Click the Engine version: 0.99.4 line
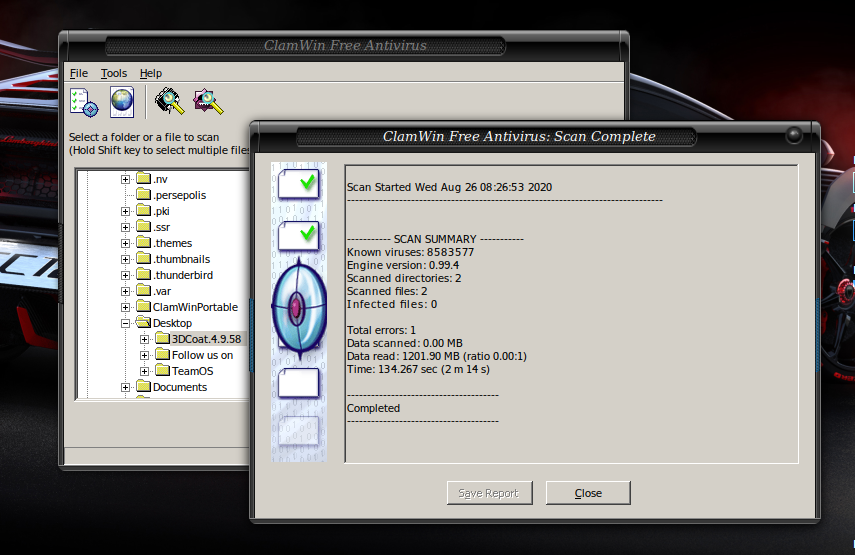The height and width of the screenshot is (555, 855). (403, 265)
